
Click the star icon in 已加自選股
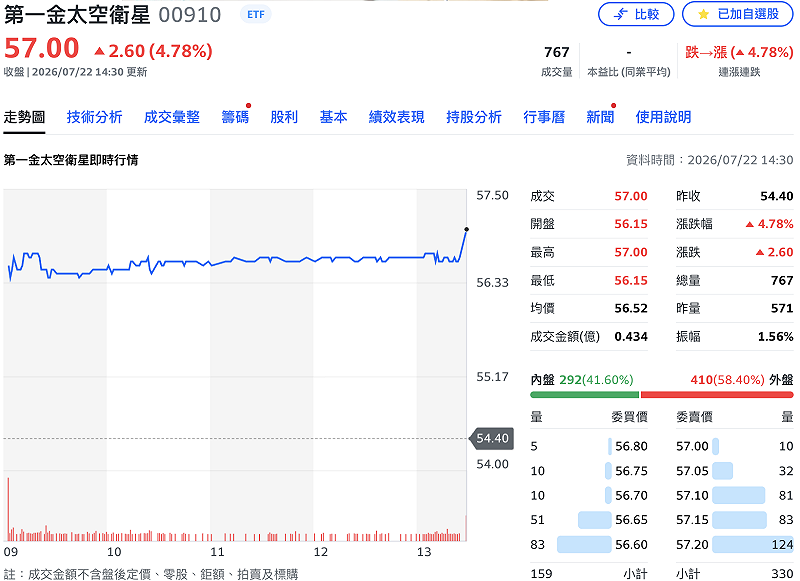[704, 14]
